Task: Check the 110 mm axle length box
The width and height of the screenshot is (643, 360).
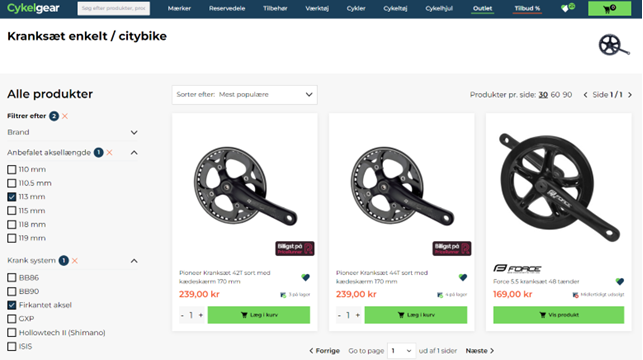Action: (12, 169)
